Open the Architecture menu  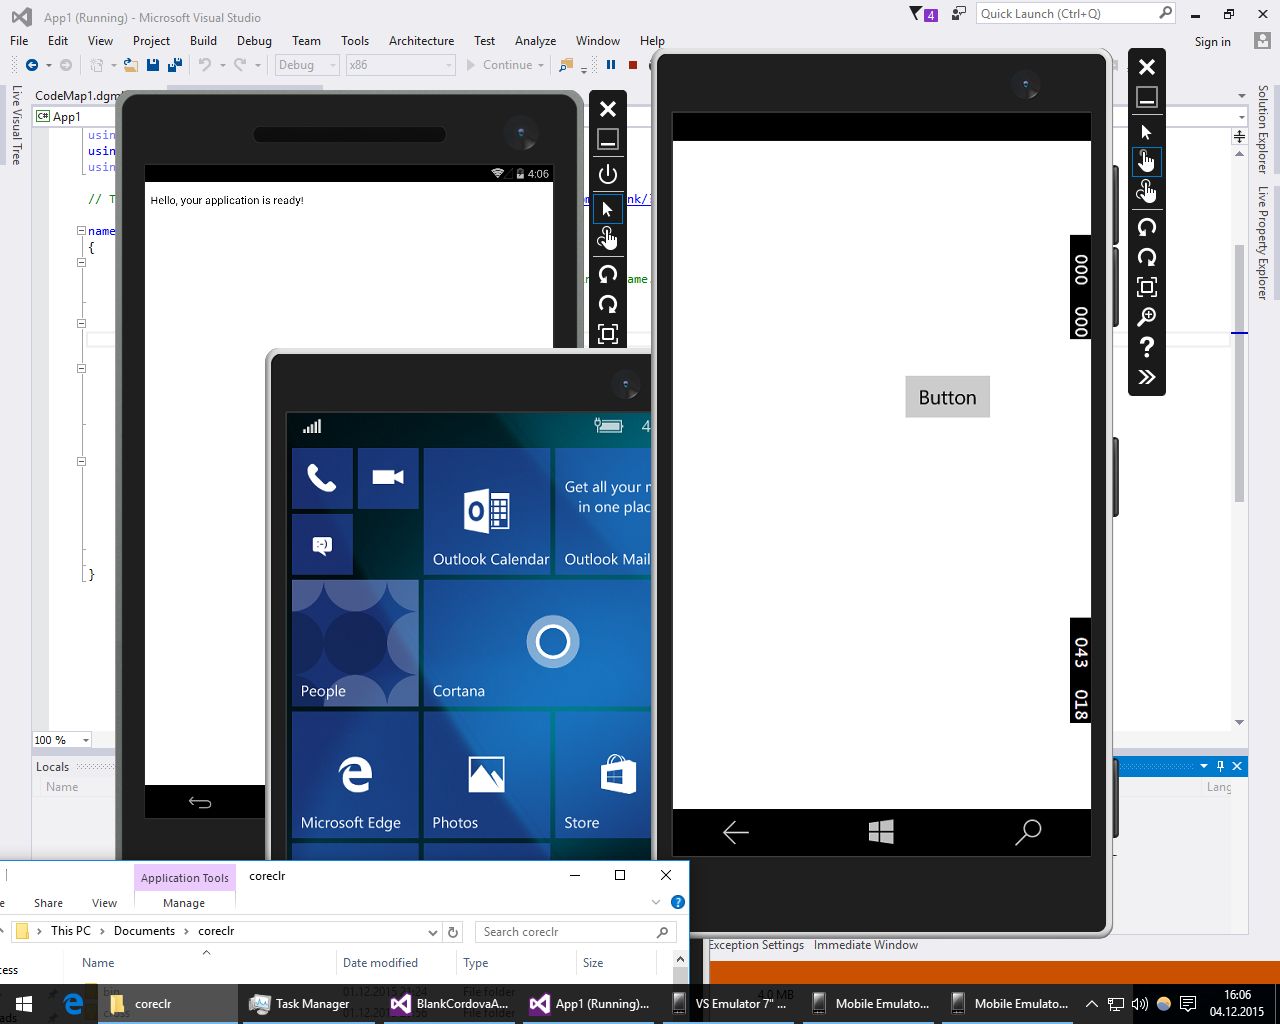(x=421, y=41)
